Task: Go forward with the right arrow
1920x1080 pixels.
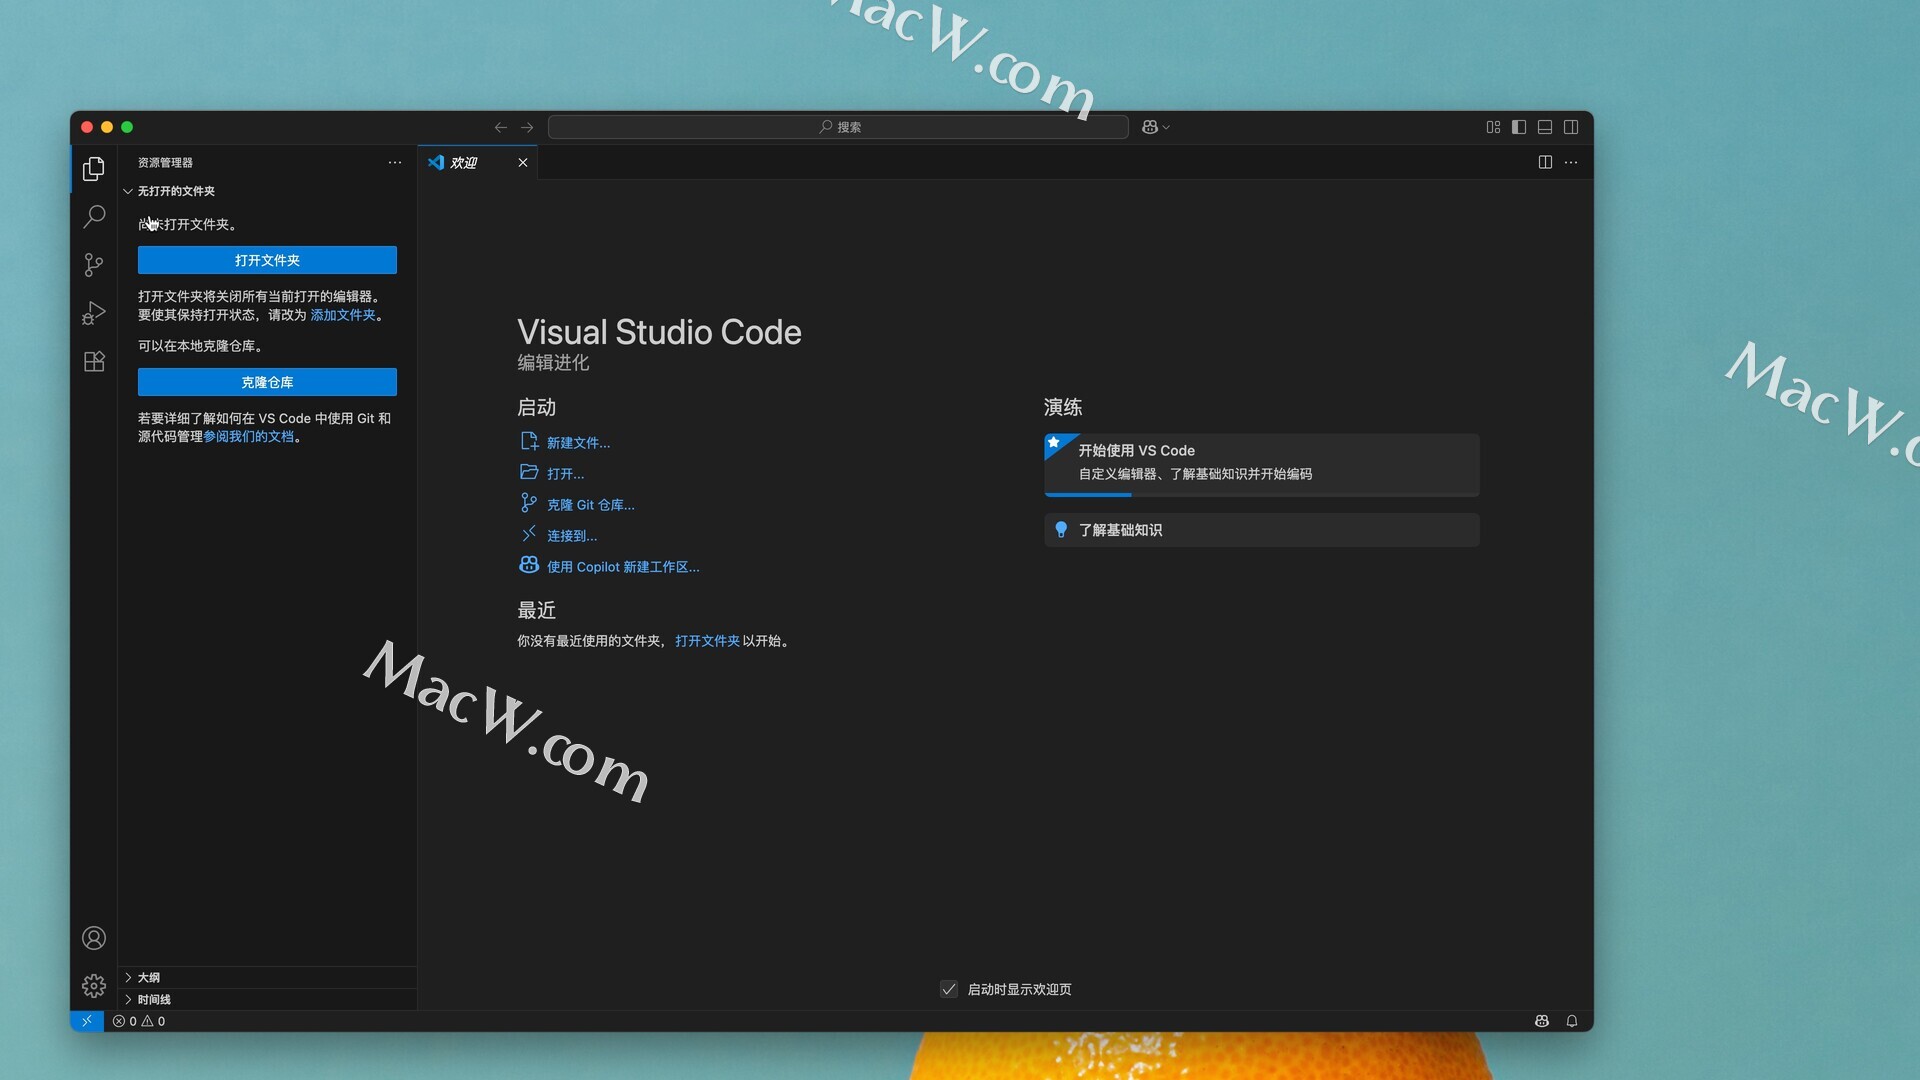Action: pos(527,127)
